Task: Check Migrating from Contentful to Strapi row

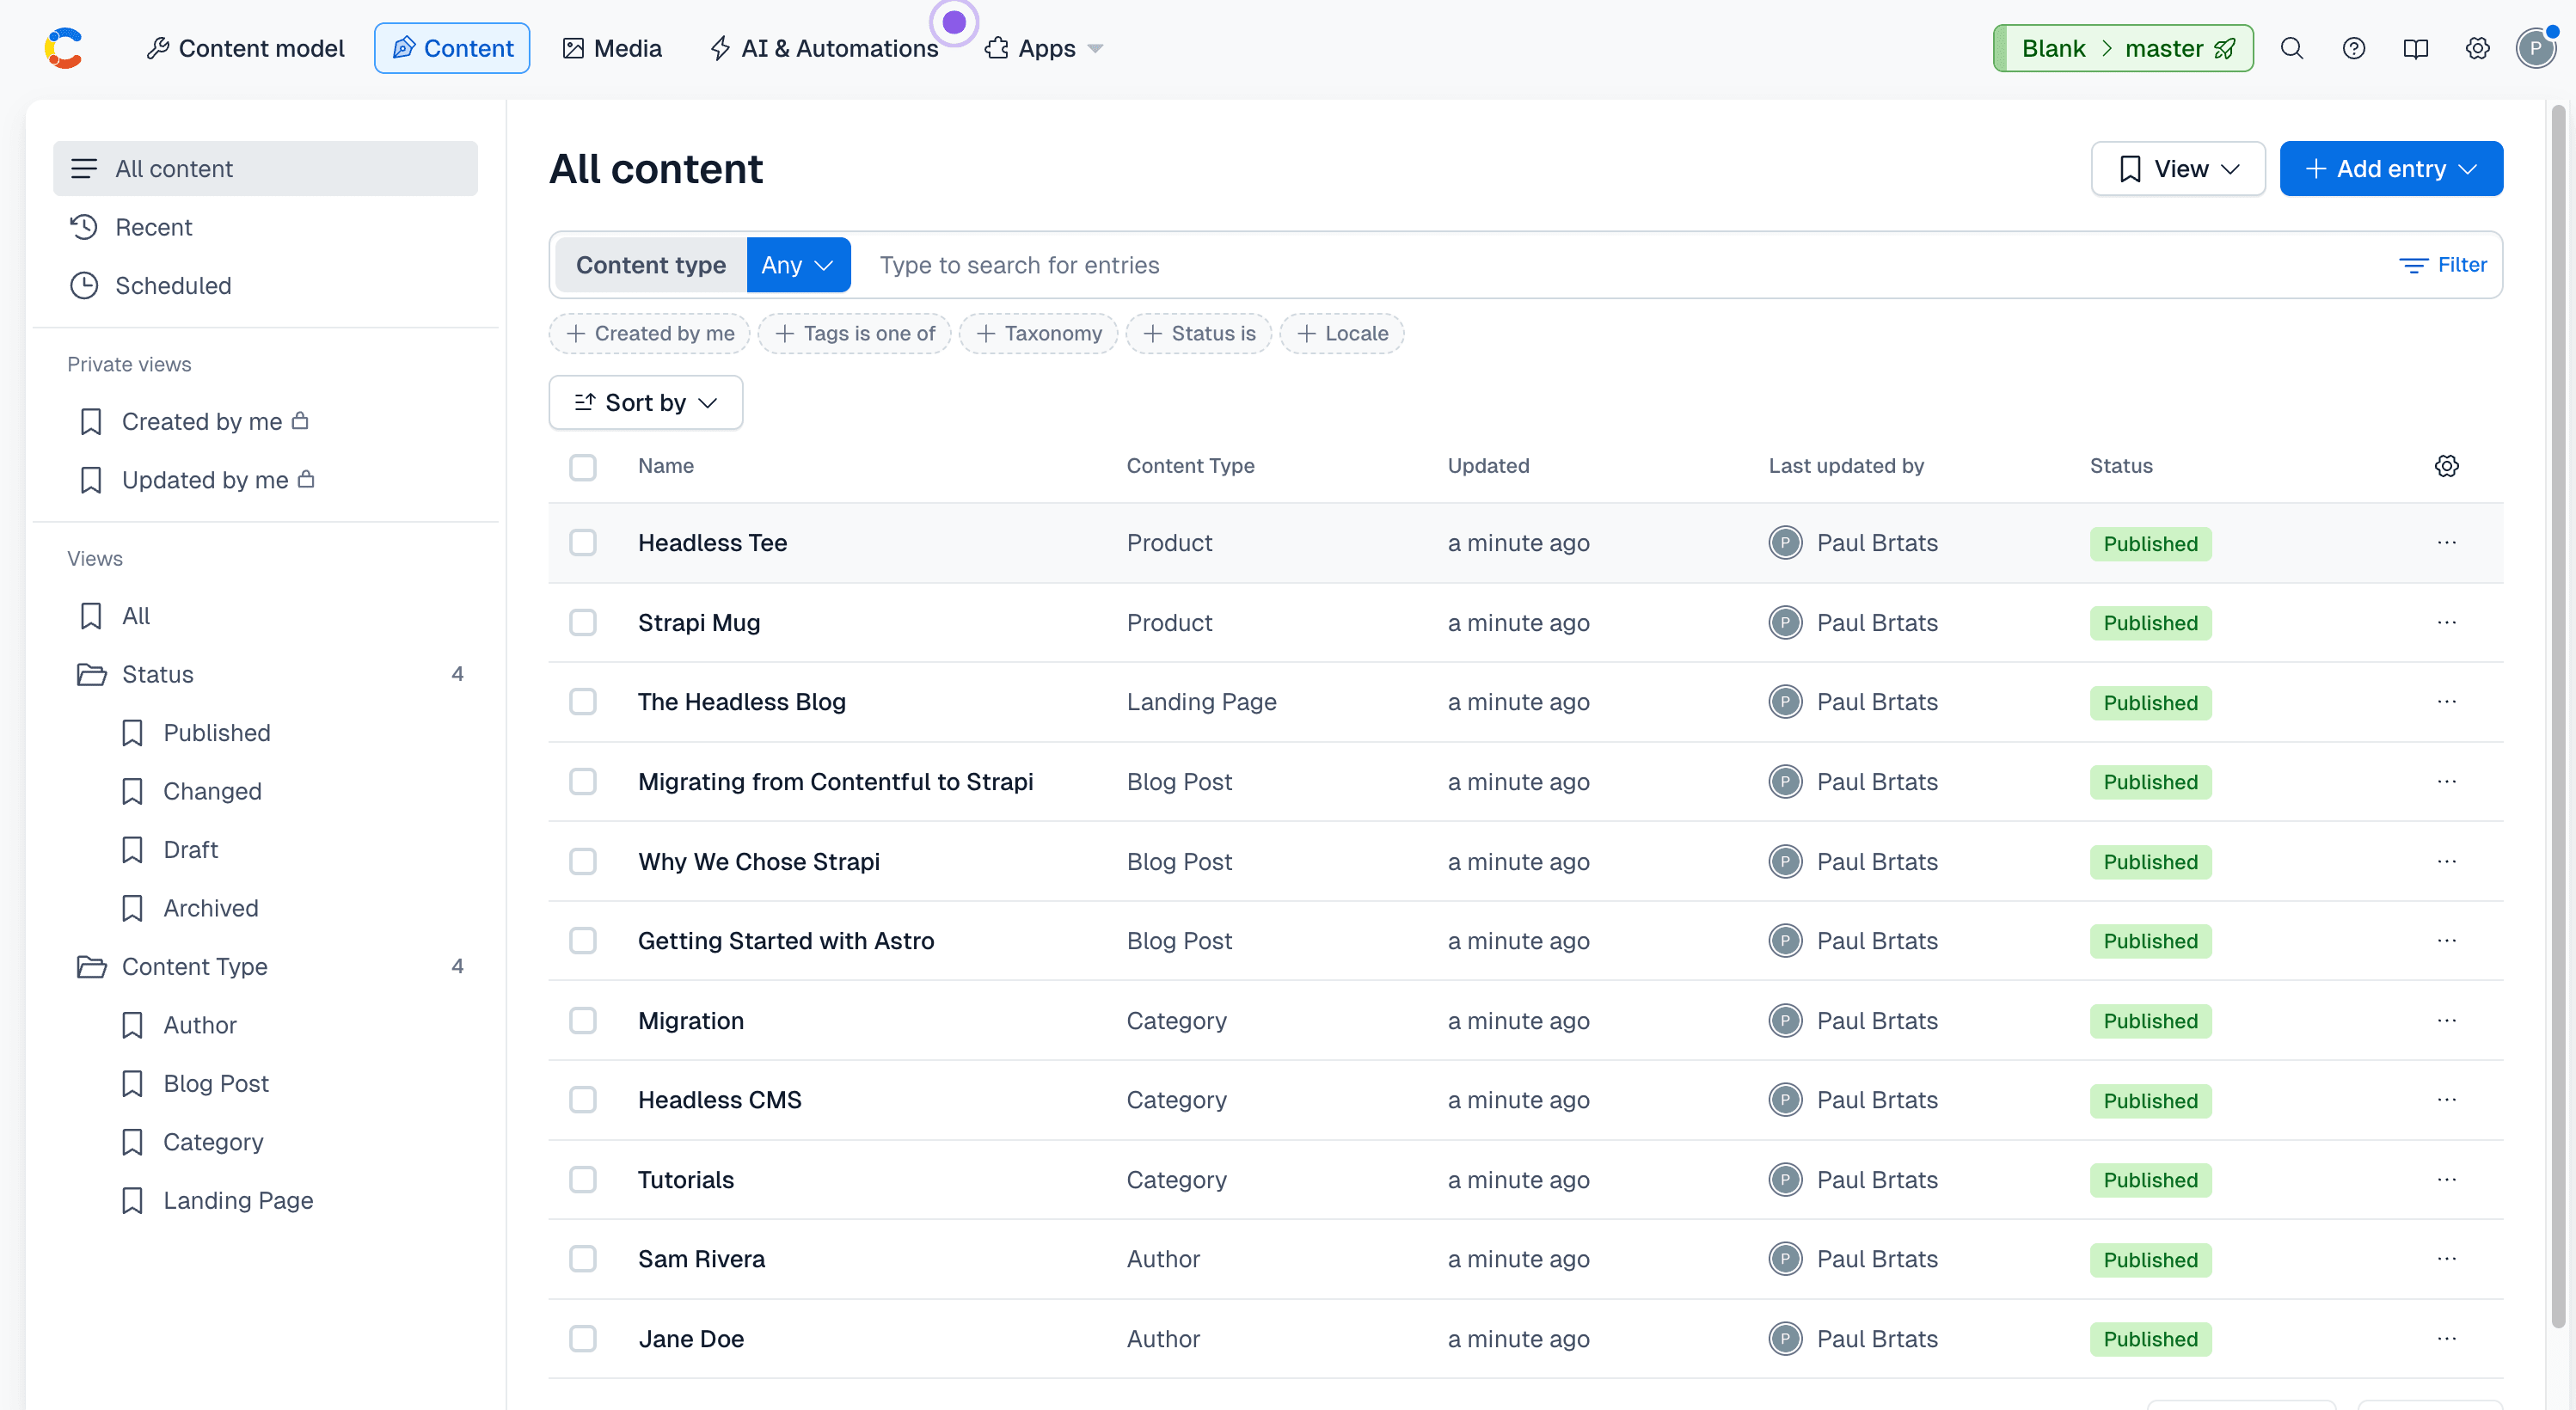Action: (583, 782)
